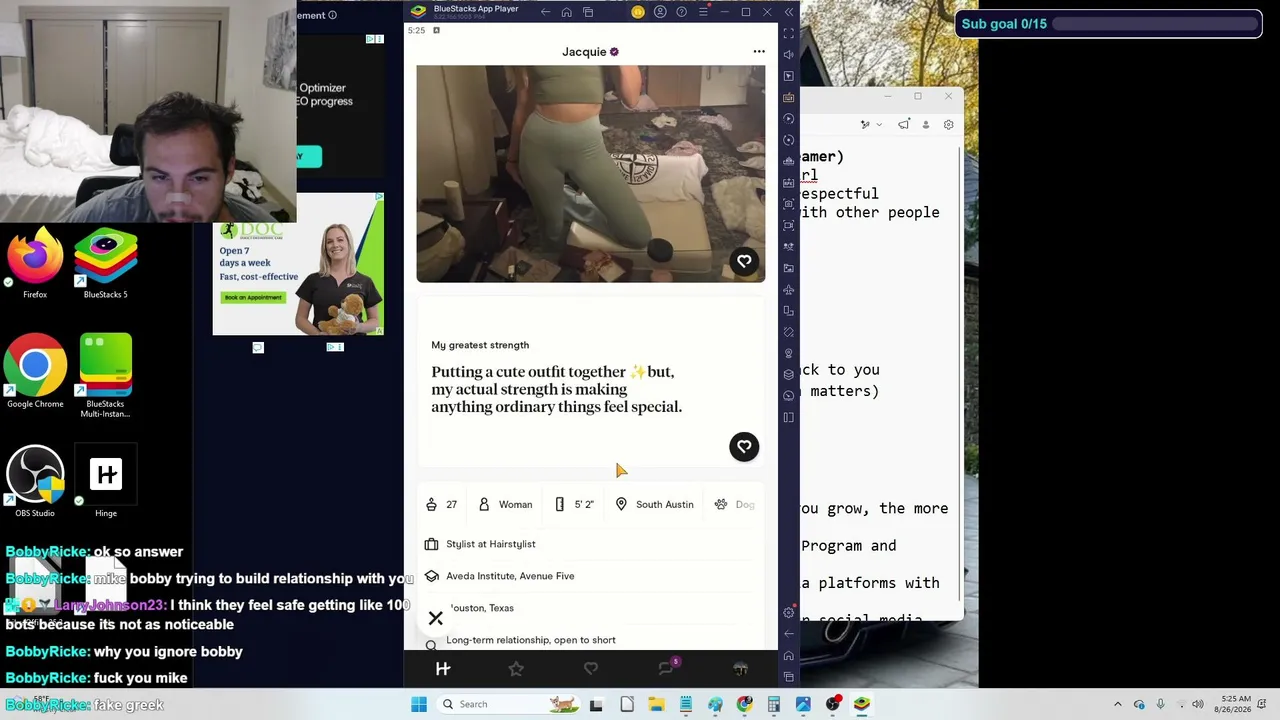Click the megaphone icon in the Notepad window
The width and height of the screenshot is (1280, 720).
tap(904, 125)
